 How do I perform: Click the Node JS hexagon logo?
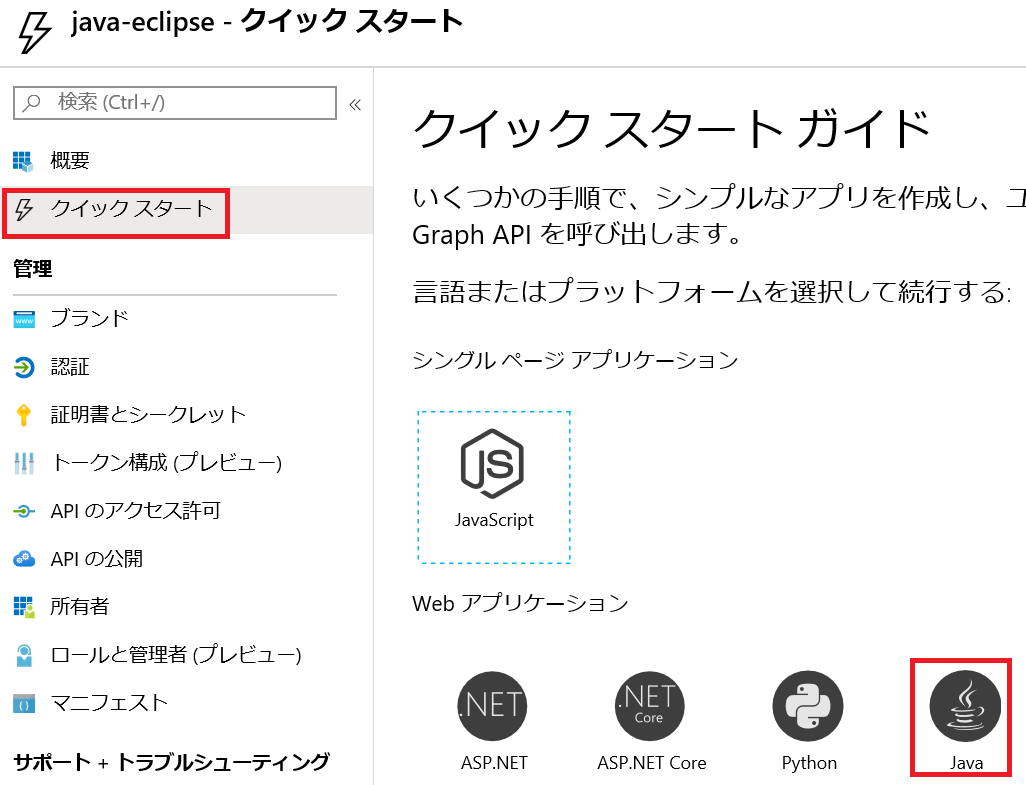click(492, 464)
